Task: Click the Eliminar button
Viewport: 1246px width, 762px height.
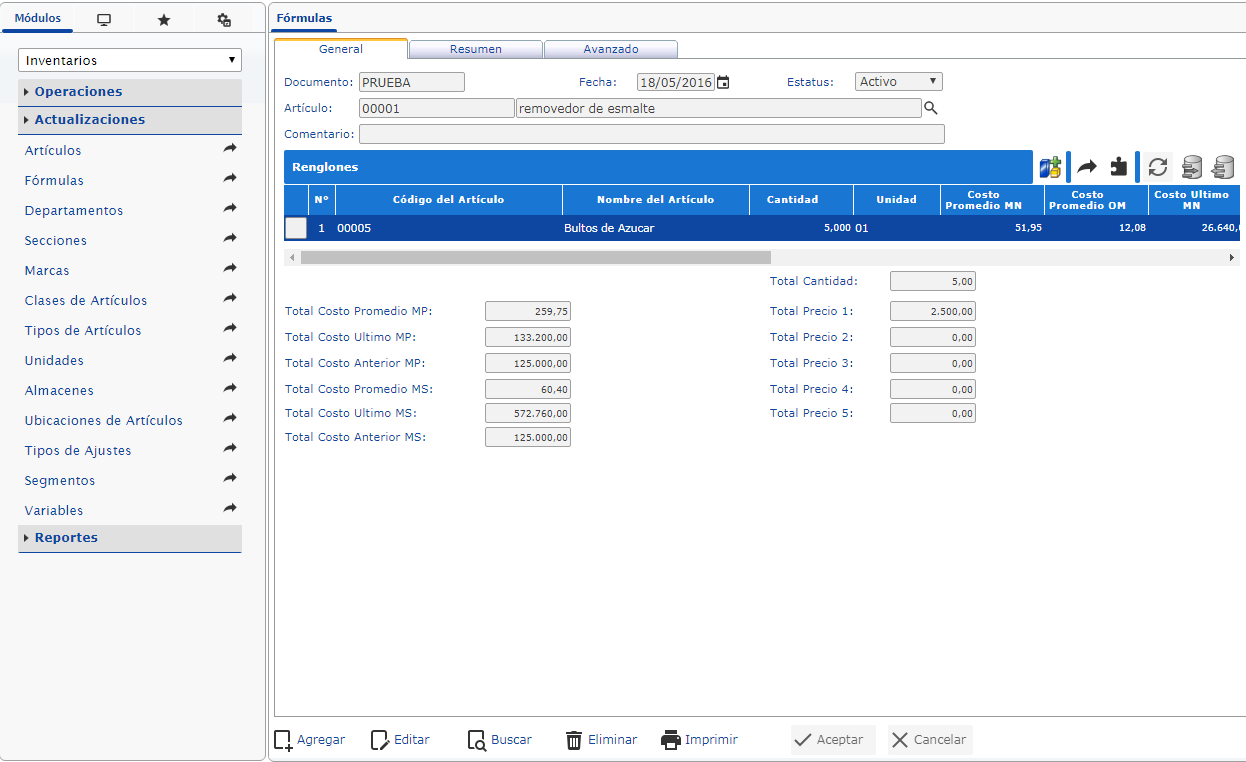Action: [x=601, y=740]
